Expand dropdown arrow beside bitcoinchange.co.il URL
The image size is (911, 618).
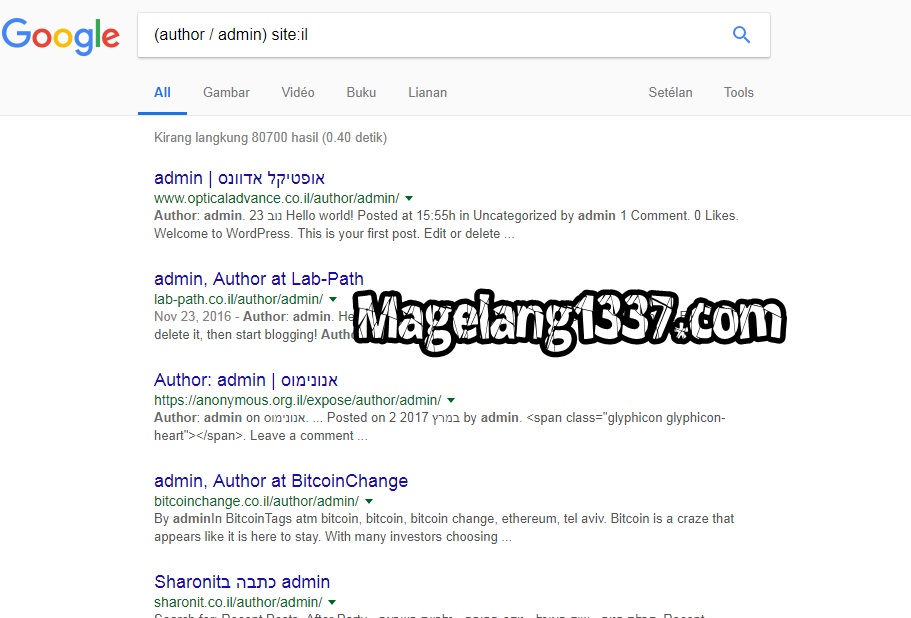369,501
